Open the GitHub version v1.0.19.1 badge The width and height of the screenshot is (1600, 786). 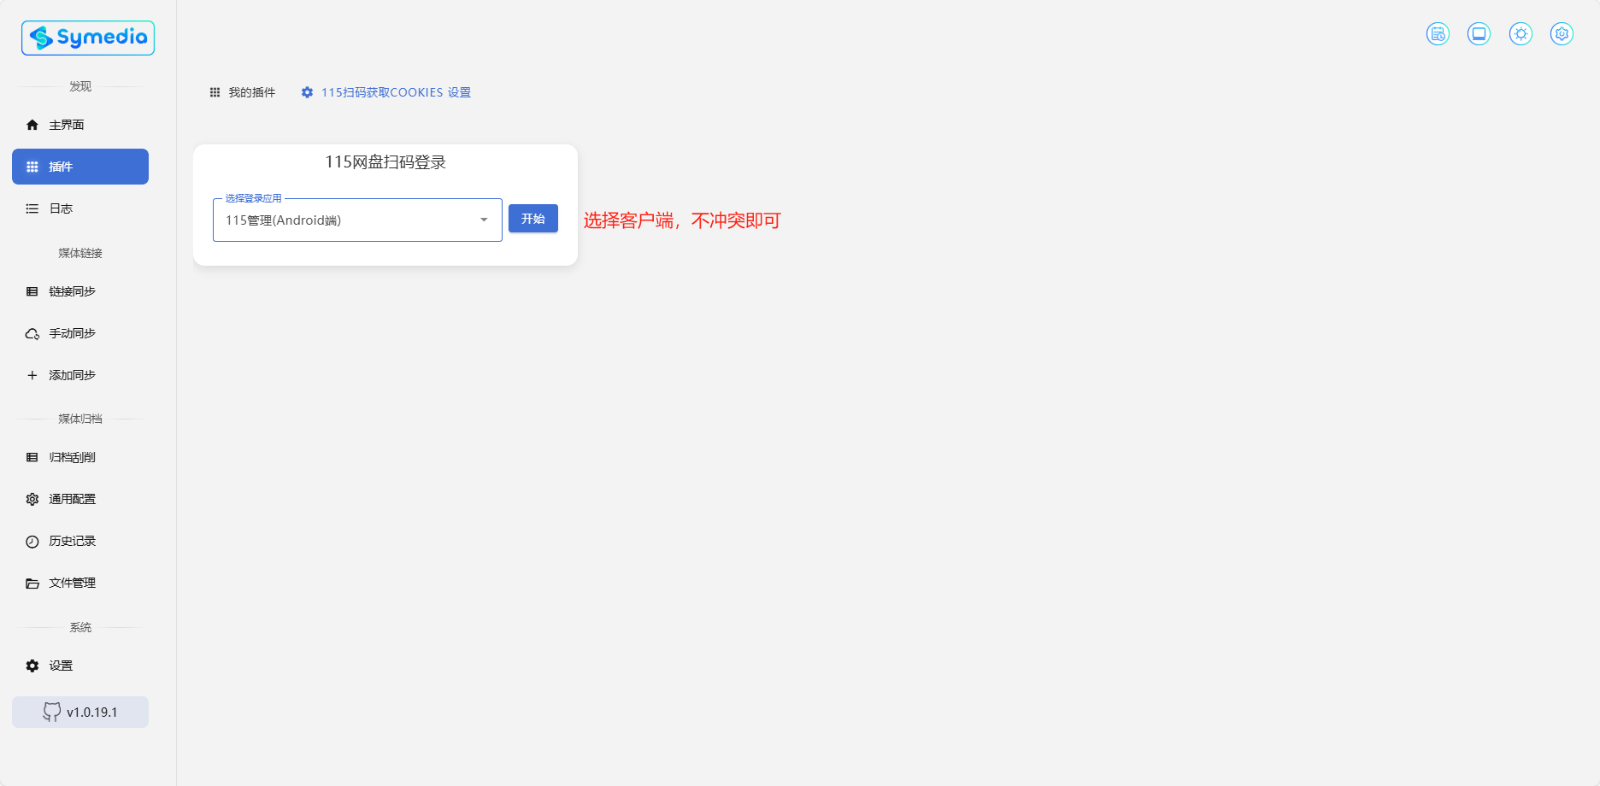80,712
